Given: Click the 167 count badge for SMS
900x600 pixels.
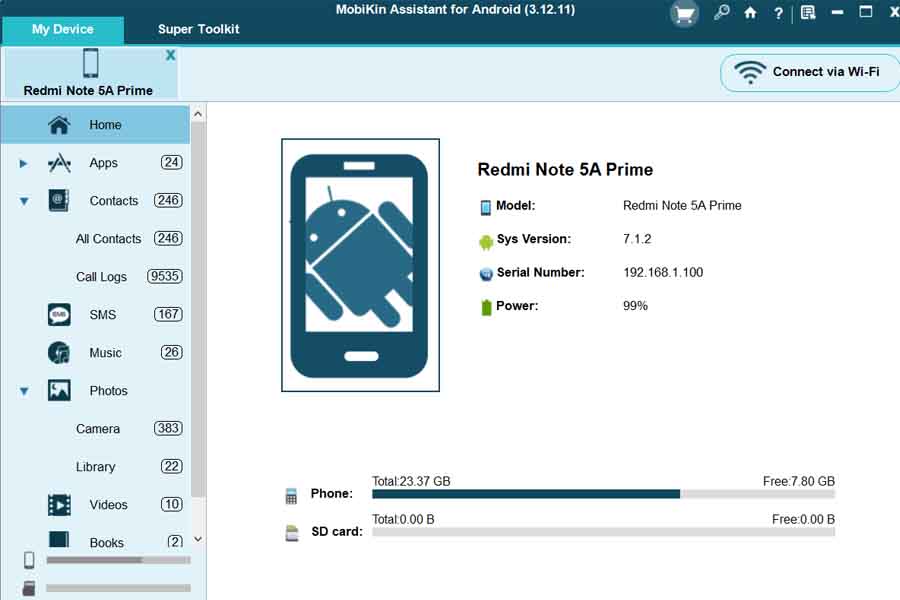Looking at the screenshot, I should pos(168,314).
